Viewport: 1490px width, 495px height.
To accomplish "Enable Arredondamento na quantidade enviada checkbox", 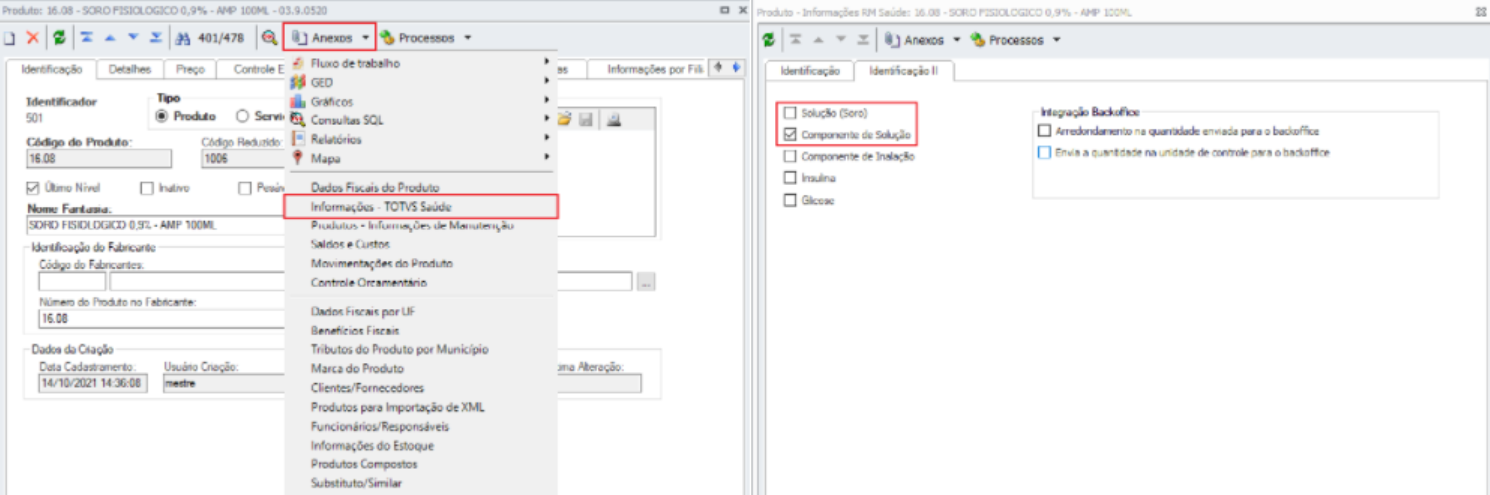I will pos(1045,131).
